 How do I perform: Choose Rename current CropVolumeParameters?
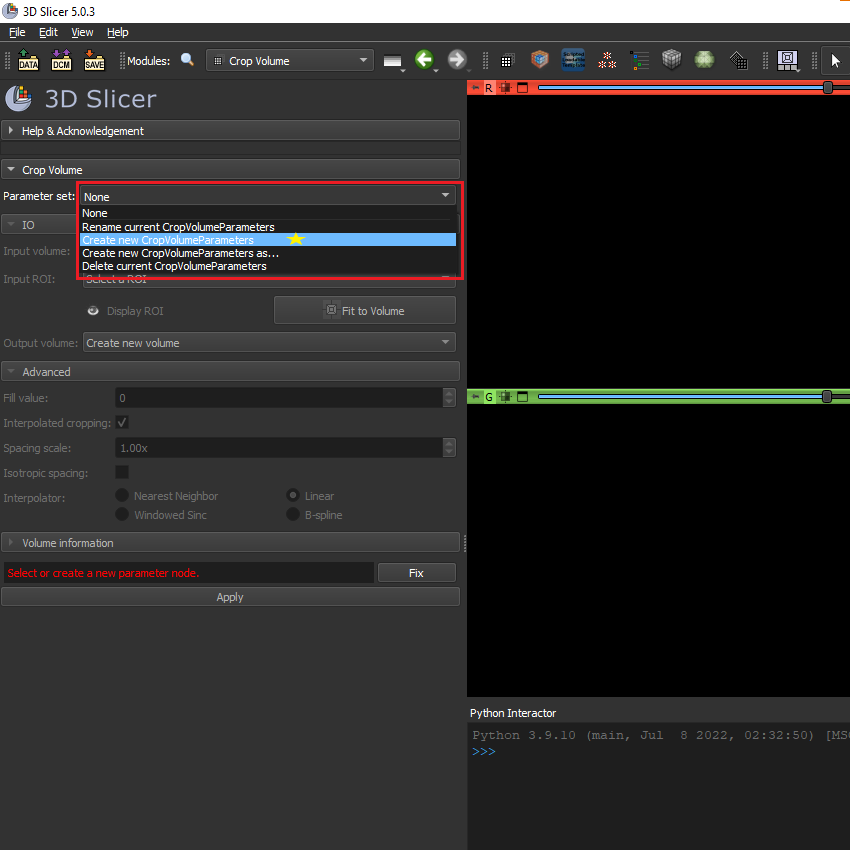[x=268, y=227]
